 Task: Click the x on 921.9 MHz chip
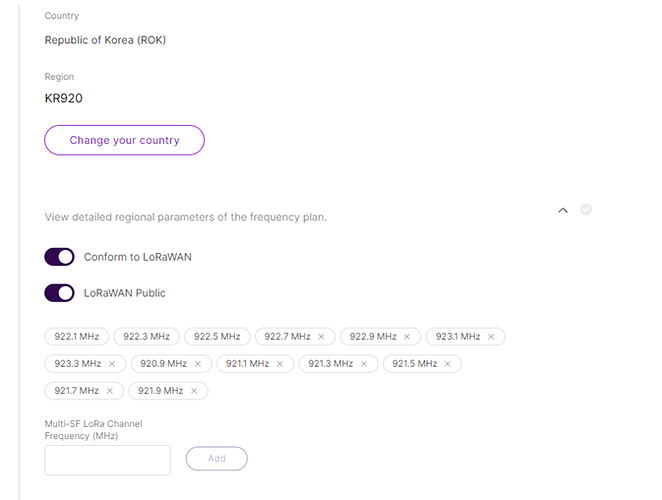click(194, 391)
